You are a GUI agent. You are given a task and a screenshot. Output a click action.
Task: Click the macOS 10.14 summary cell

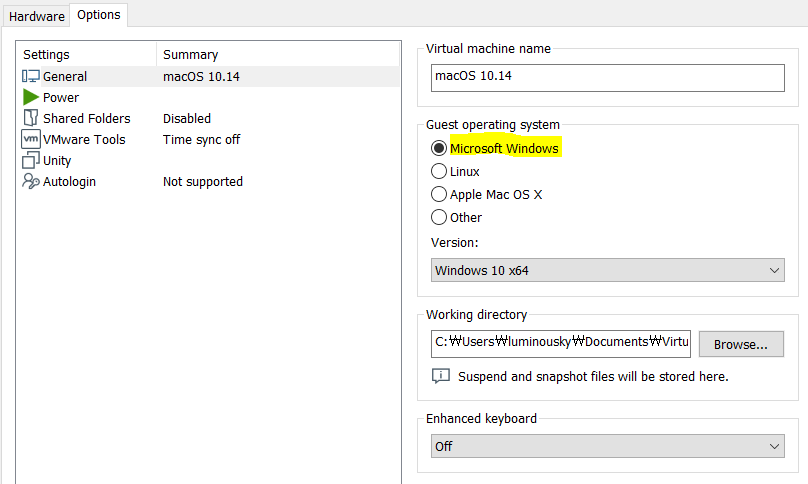(201, 77)
